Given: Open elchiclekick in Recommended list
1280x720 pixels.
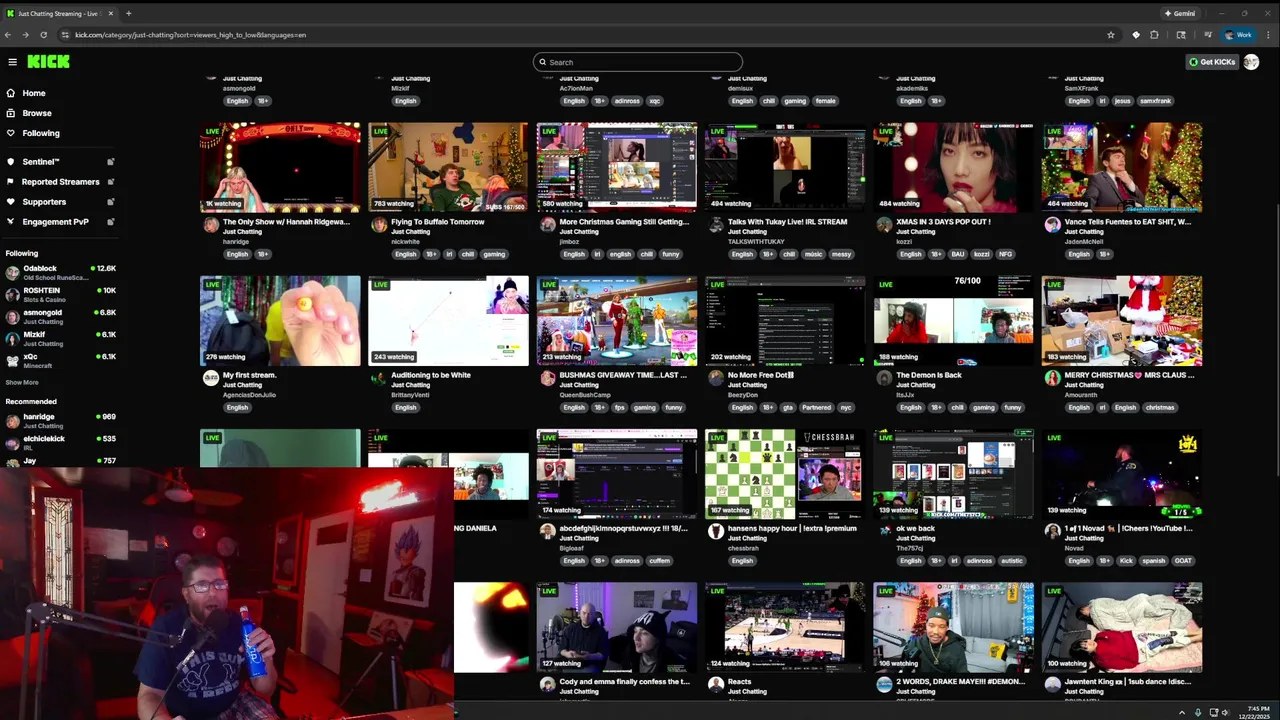Looking at the screenshot, I should tap(60, 443).
